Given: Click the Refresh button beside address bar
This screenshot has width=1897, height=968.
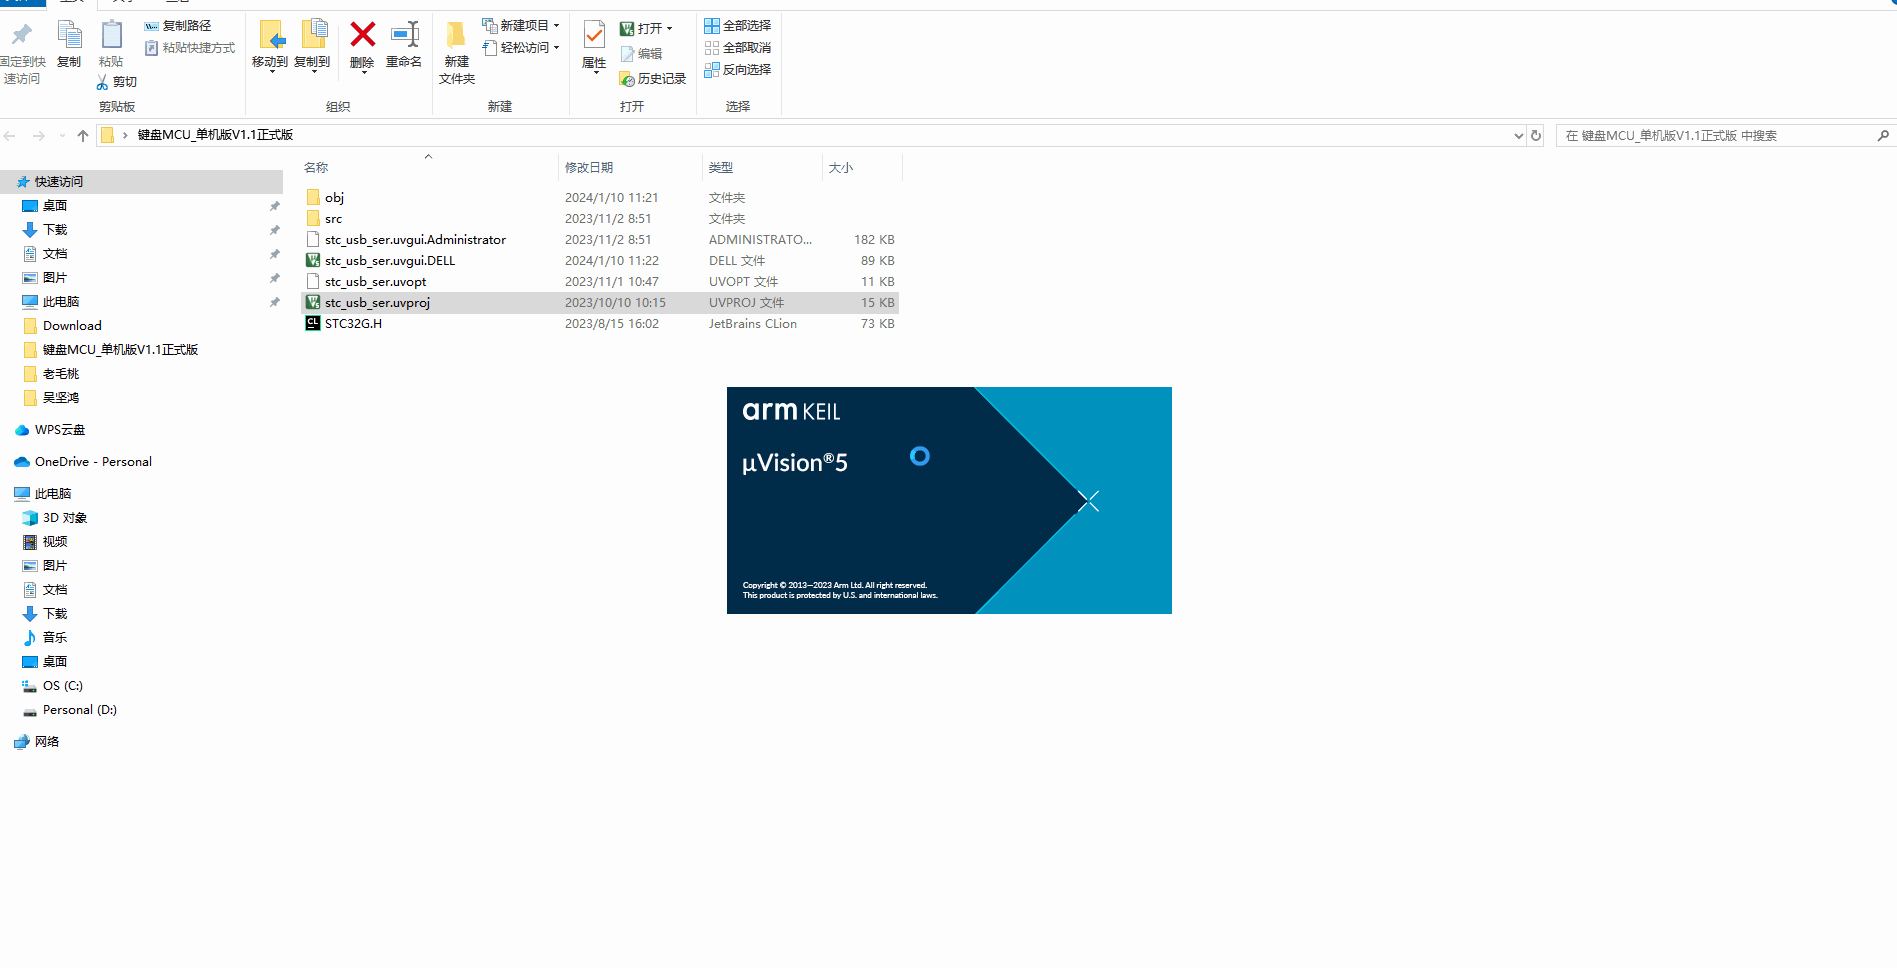Looking at the screenshot, I should [1536, 136].
